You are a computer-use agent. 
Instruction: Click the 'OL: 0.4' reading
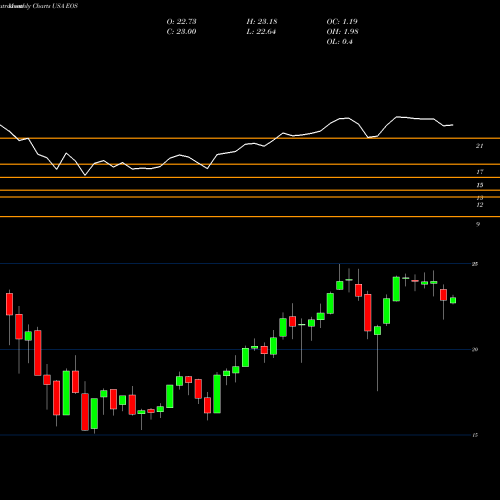[x=339, y=42]
